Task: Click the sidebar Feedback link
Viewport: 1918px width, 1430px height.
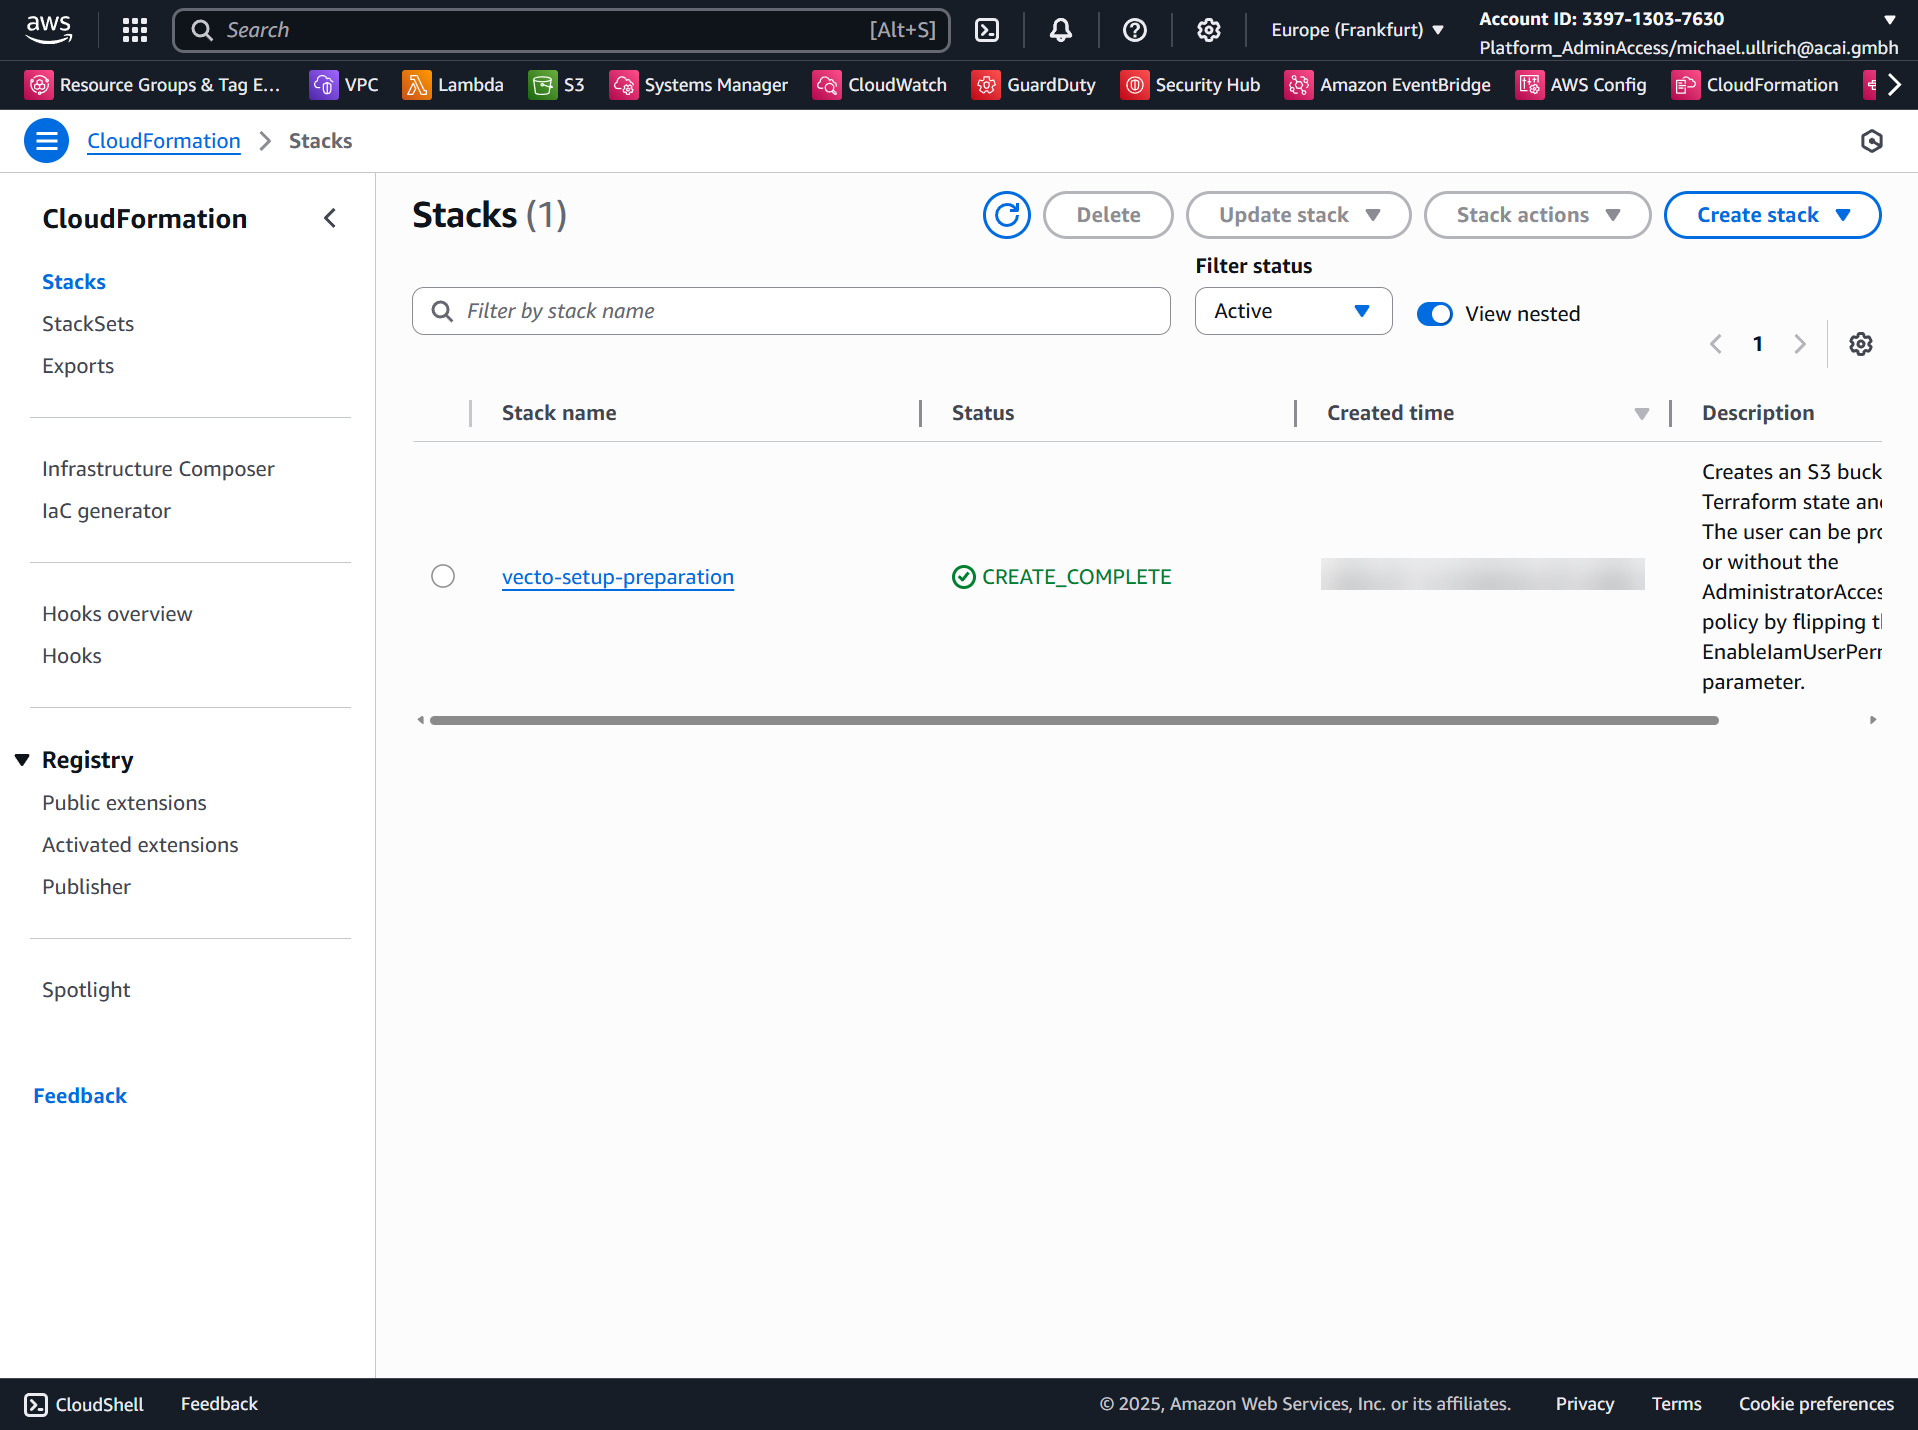Action: tap(80, 1096)
